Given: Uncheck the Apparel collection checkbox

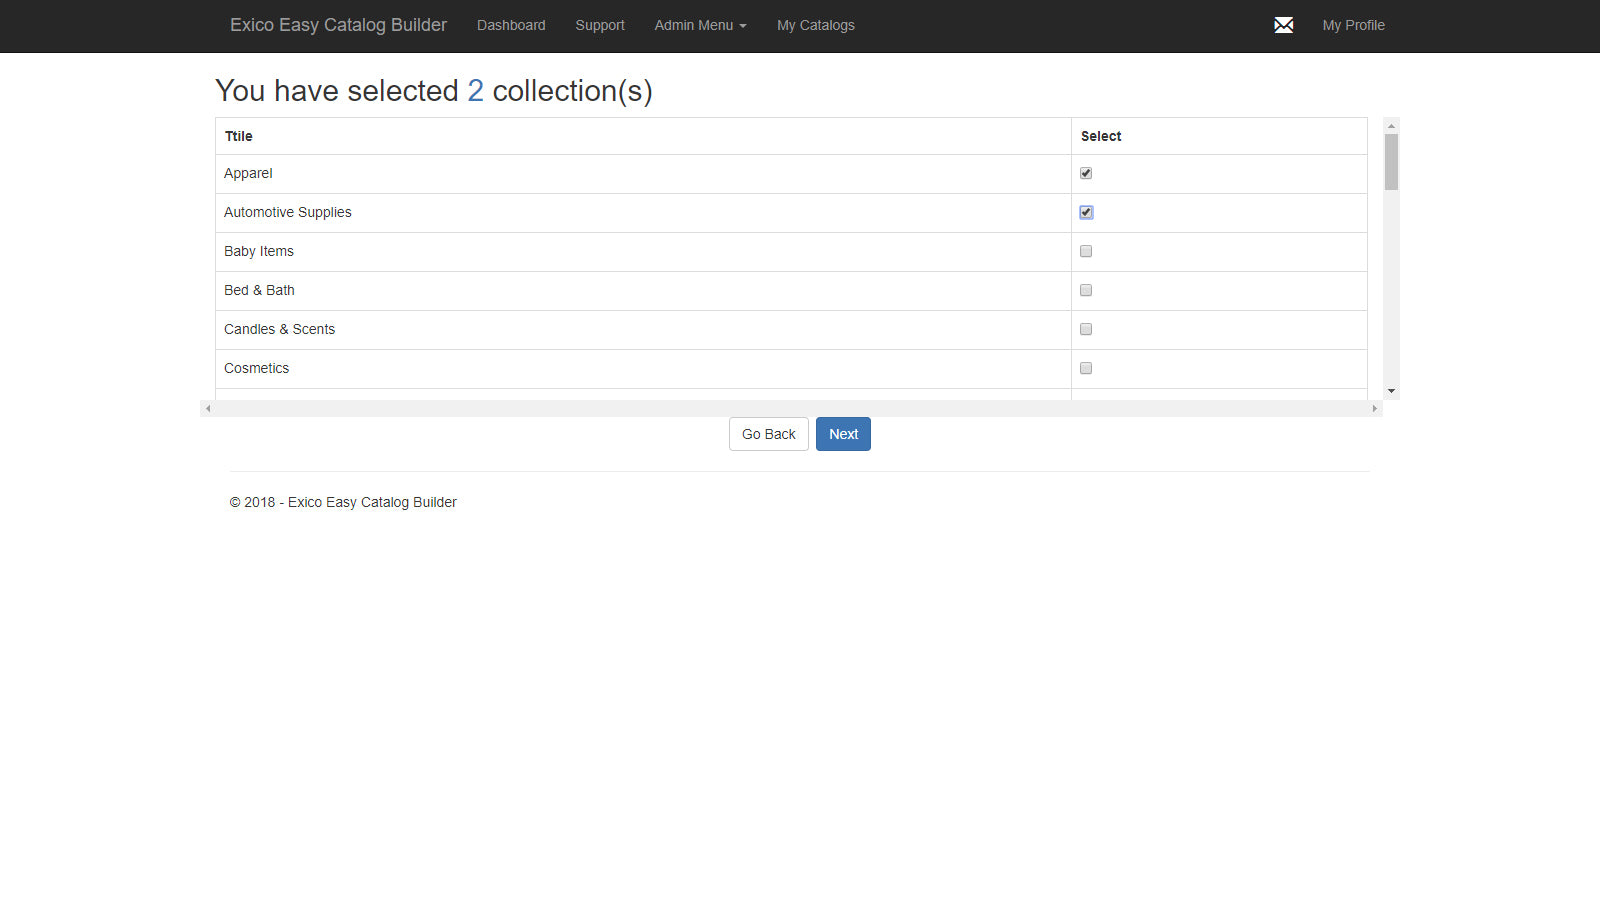Looking at the screenshot, I should [x=1086, y=173].
